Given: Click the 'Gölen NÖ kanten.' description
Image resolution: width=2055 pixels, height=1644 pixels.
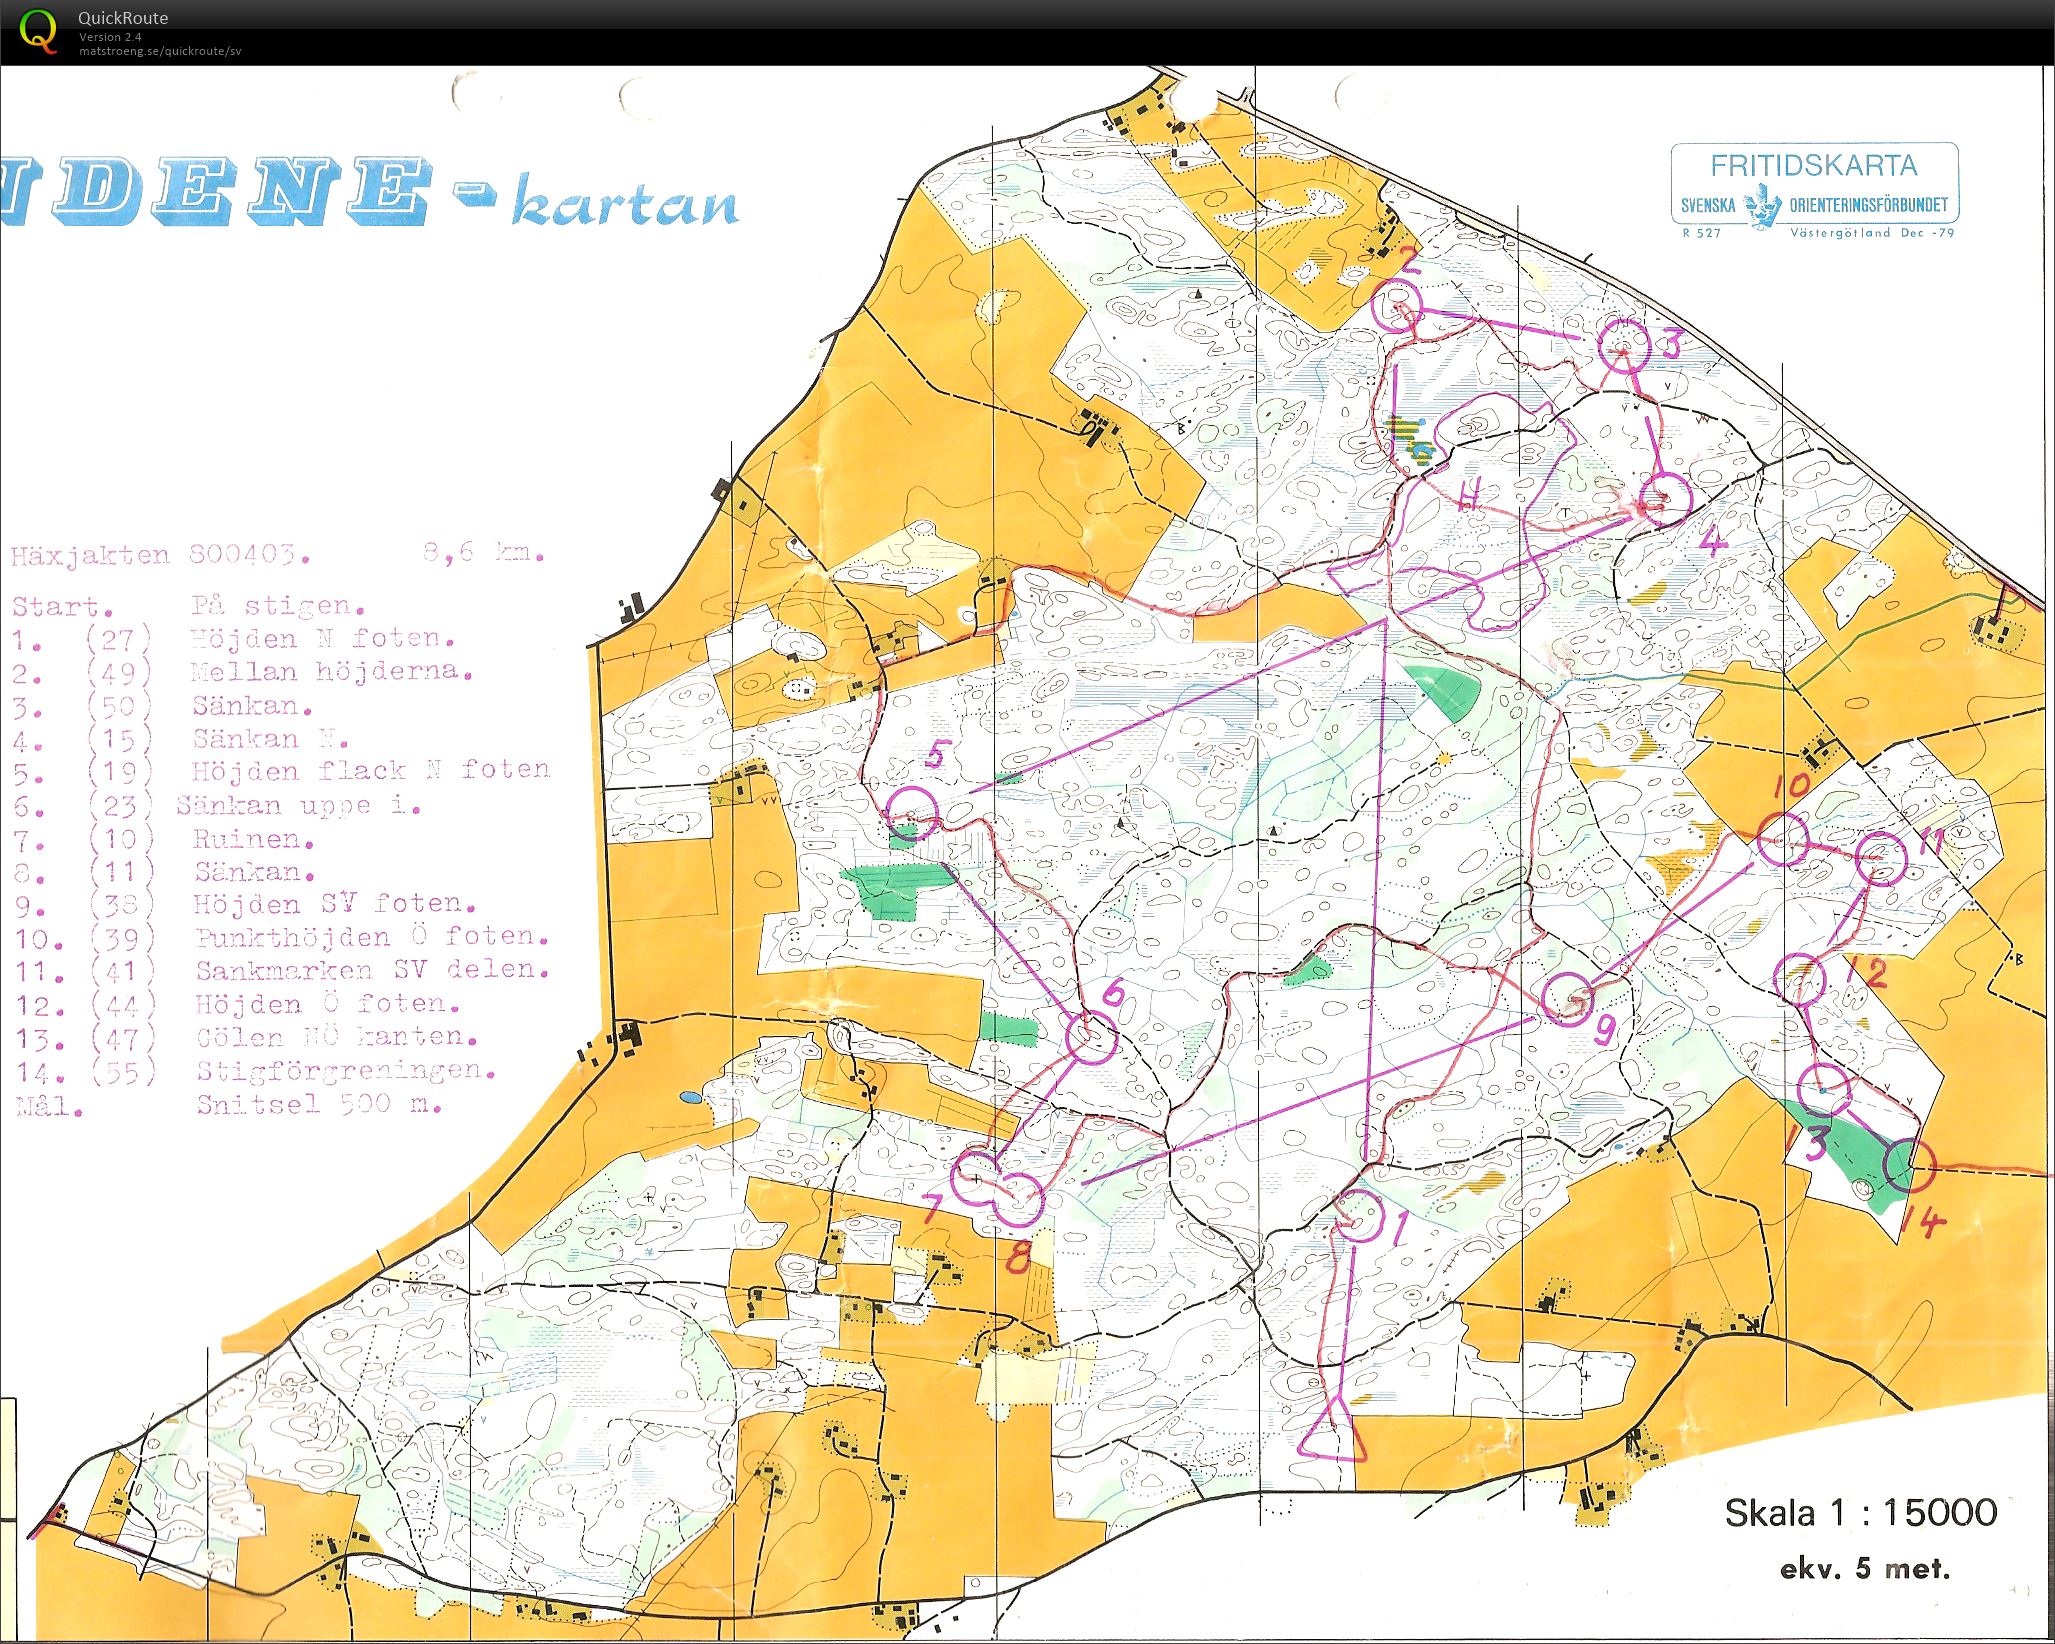Looking at the screenshot, I should pos(336,1037).
